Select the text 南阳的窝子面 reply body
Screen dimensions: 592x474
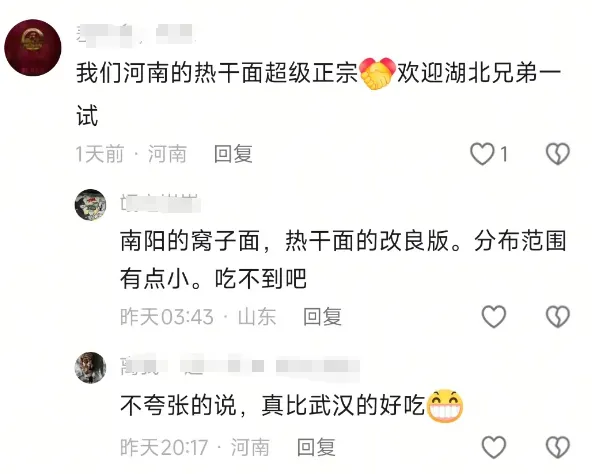tap(343, 260)
